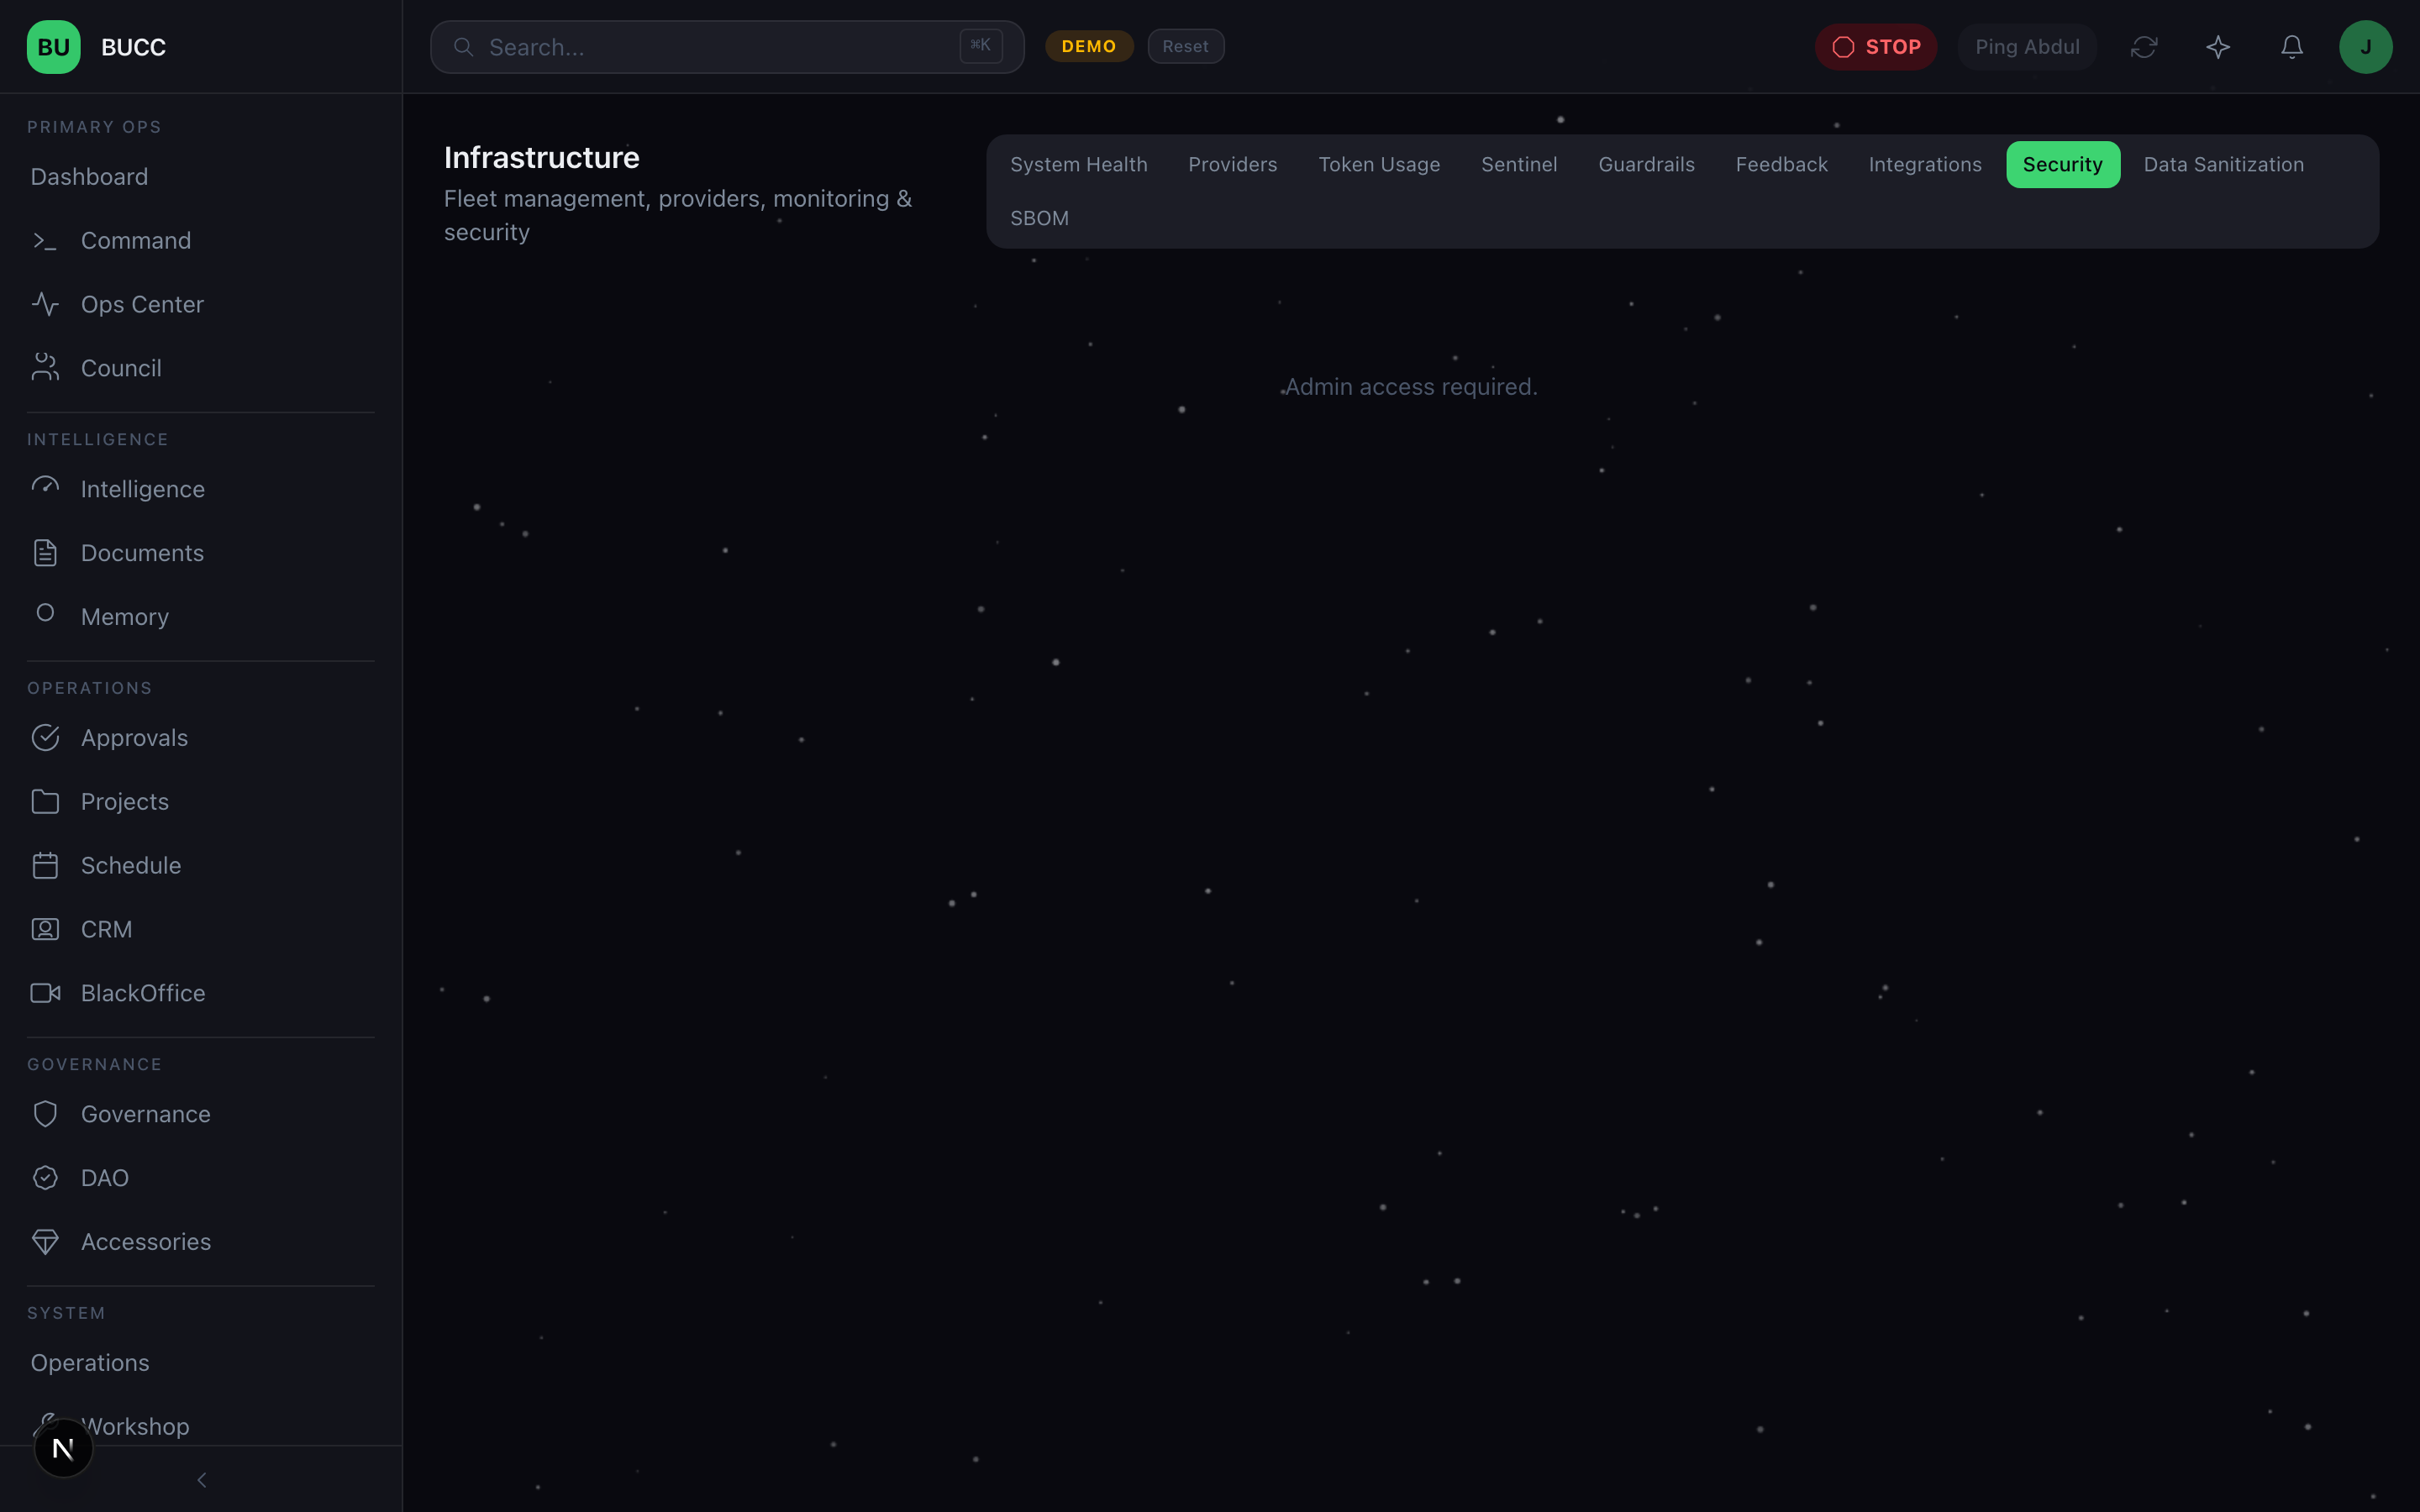Open the notifications bell
The width and height of the screenshot is (2420, 1512).
click(2292, 47)
